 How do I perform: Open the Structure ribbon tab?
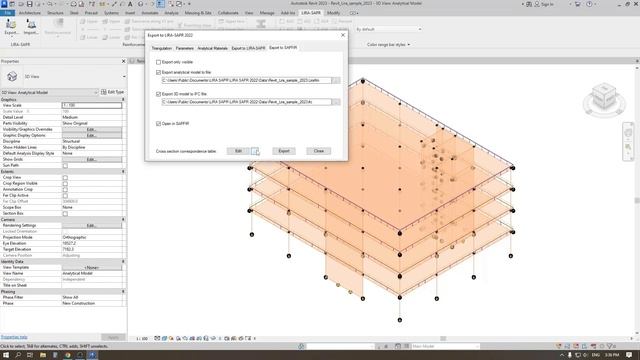point(55,13)
